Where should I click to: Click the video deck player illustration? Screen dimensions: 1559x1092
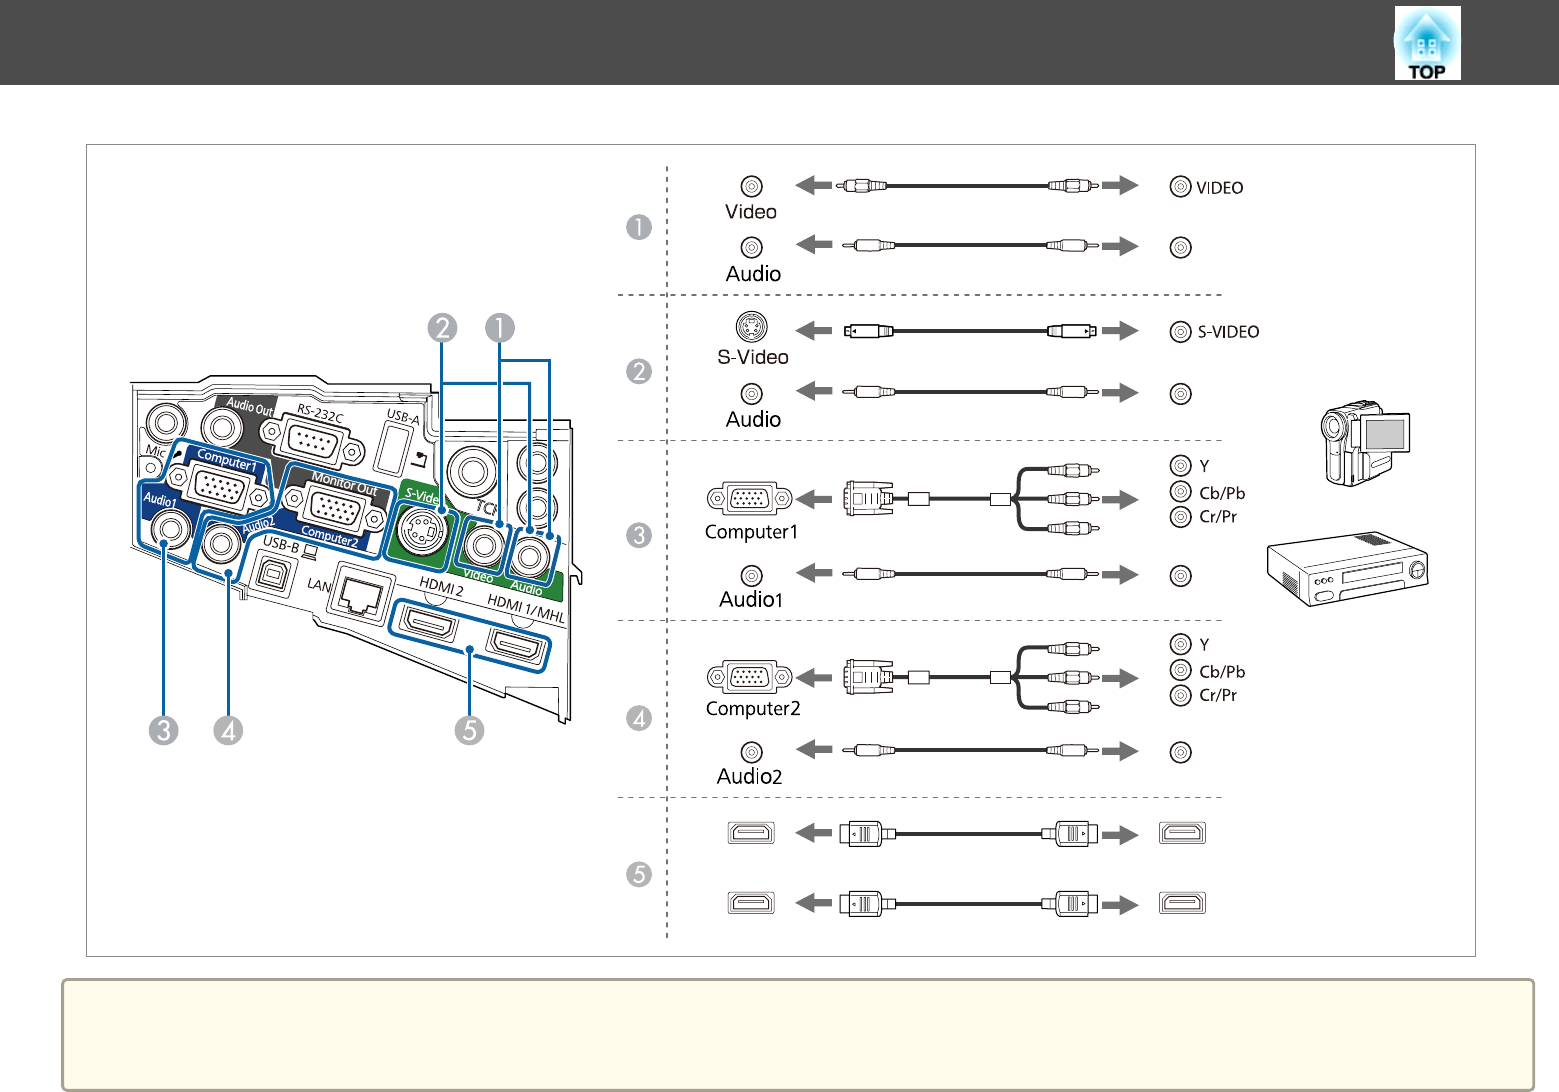click(1348, 568)
